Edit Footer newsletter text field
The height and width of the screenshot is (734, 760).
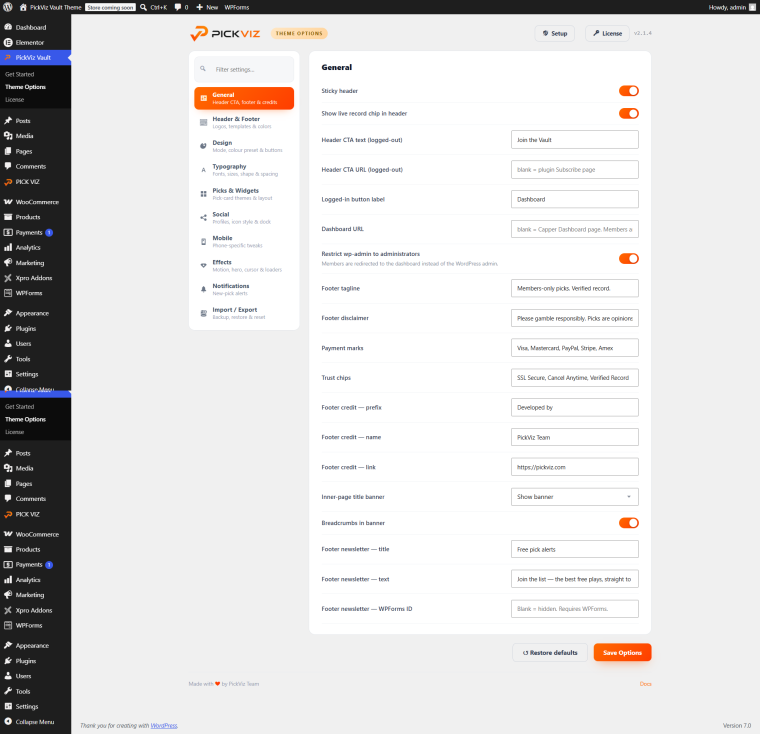574,579
